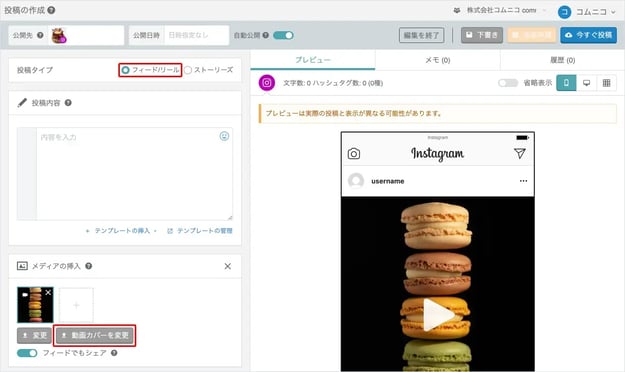Click the image icon by メディアの挿入
The height and width of the screenshot is (372, 625).
(22, 266)
